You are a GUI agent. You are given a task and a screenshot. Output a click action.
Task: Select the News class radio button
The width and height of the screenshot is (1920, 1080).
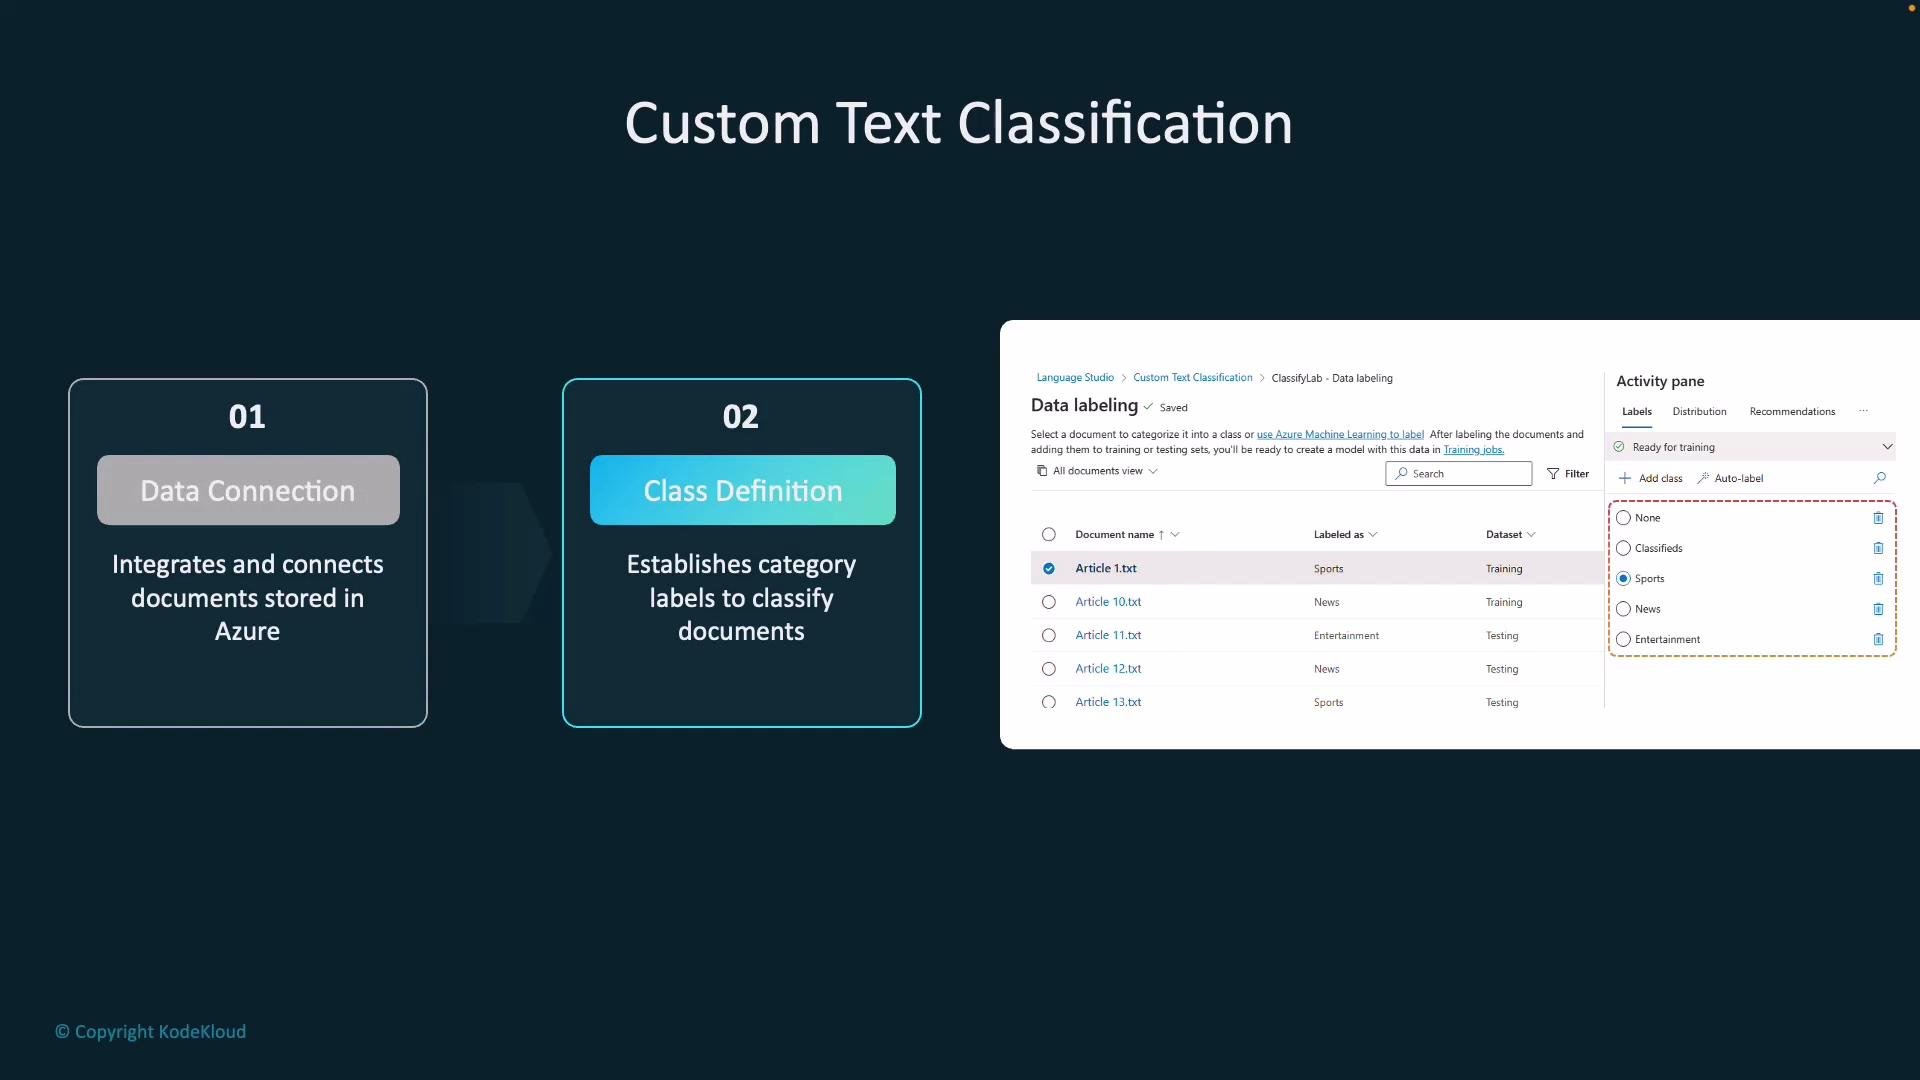(1623, 609)
